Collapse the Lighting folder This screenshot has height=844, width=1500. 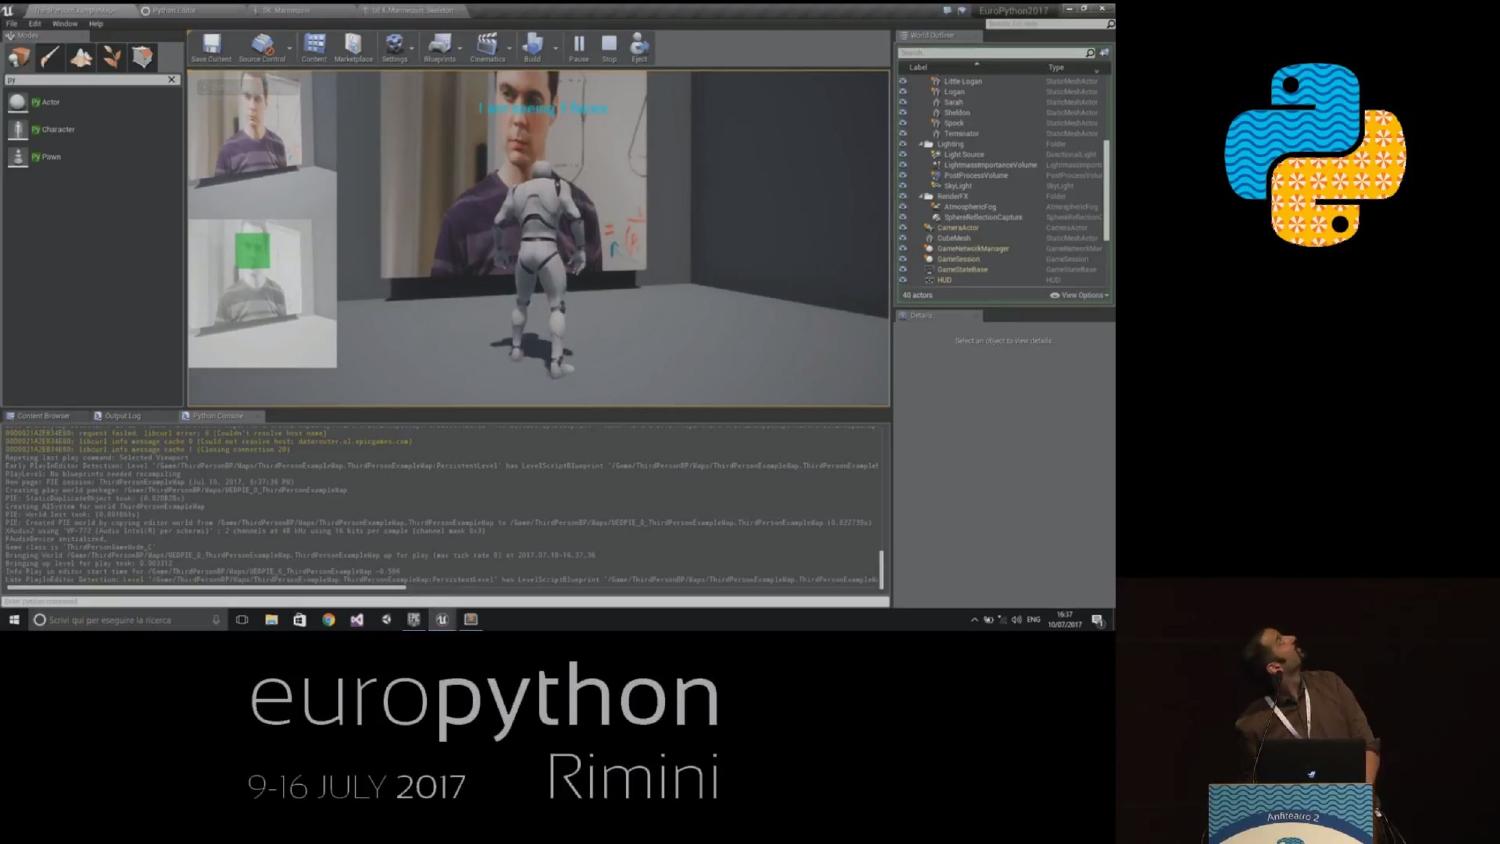click(x=921, y=144)
